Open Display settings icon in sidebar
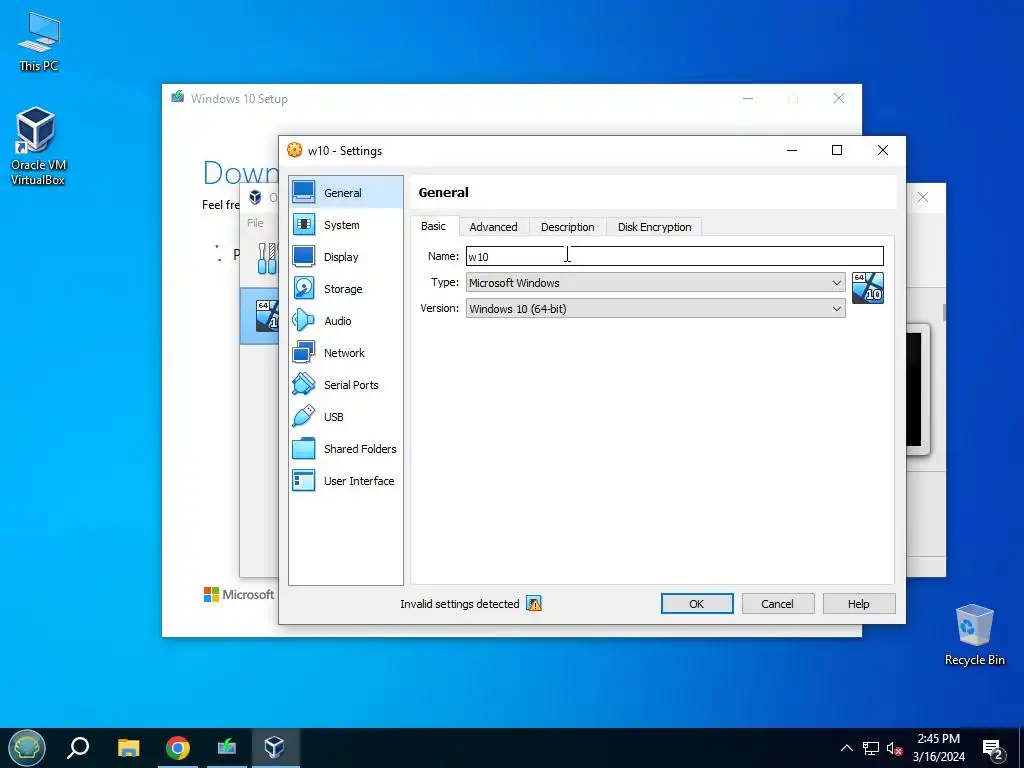Screen dimensions: 1024x768 (304, 257)
